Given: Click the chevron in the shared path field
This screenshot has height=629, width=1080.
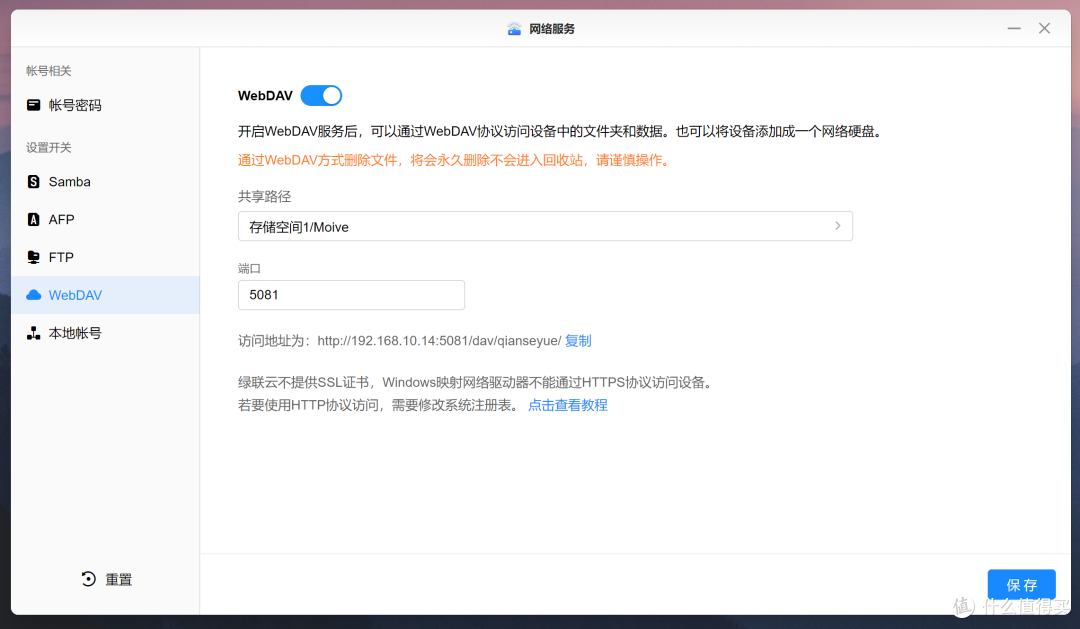Looking at the screenshot, I should click(x=838, y=226).
